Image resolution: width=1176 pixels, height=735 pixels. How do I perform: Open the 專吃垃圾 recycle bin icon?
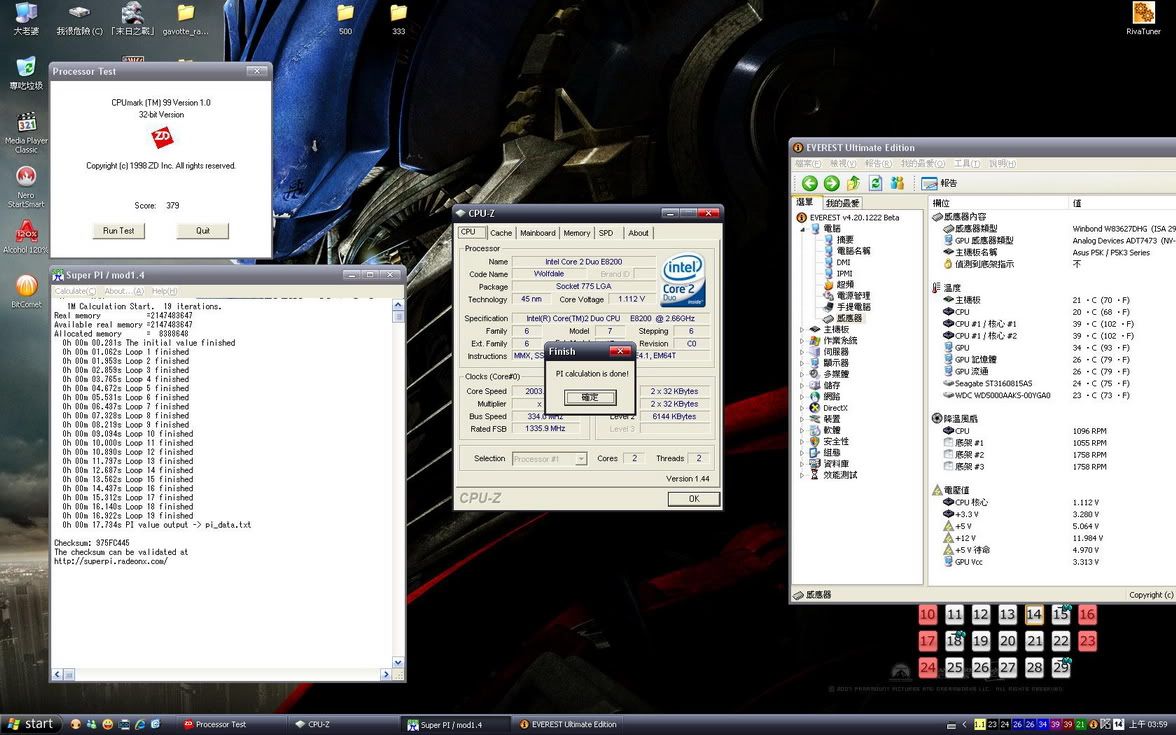pyautogui.click(x=26, y=73)
